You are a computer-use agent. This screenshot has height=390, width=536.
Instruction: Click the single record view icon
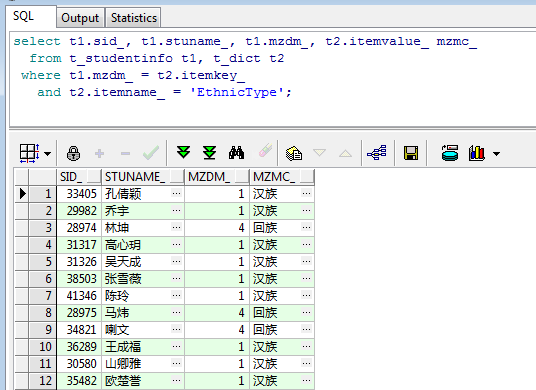click(x=294, y=153)
